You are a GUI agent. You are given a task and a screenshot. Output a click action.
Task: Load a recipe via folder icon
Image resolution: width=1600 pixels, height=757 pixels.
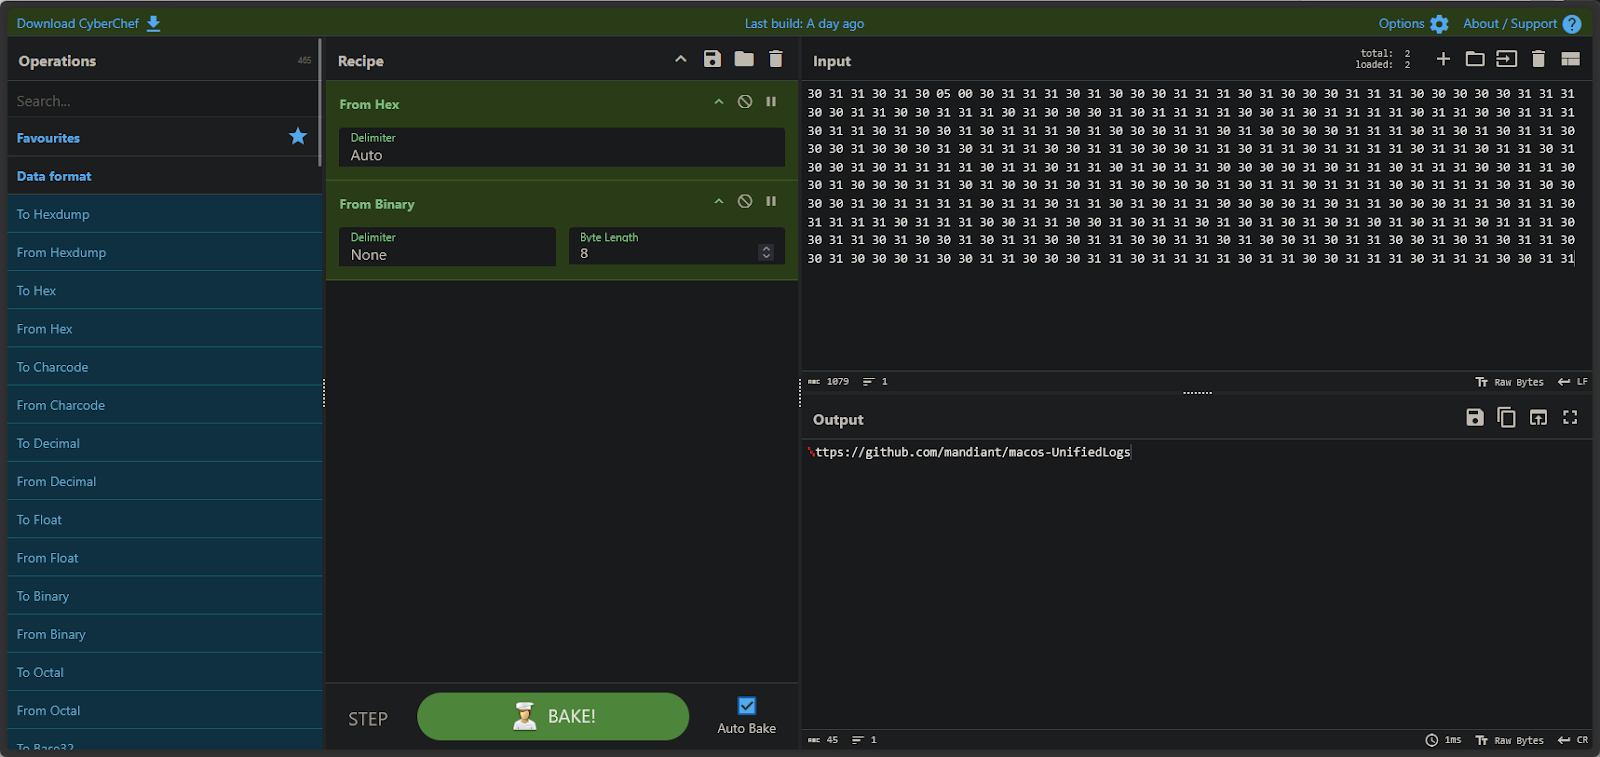(744, 59)
